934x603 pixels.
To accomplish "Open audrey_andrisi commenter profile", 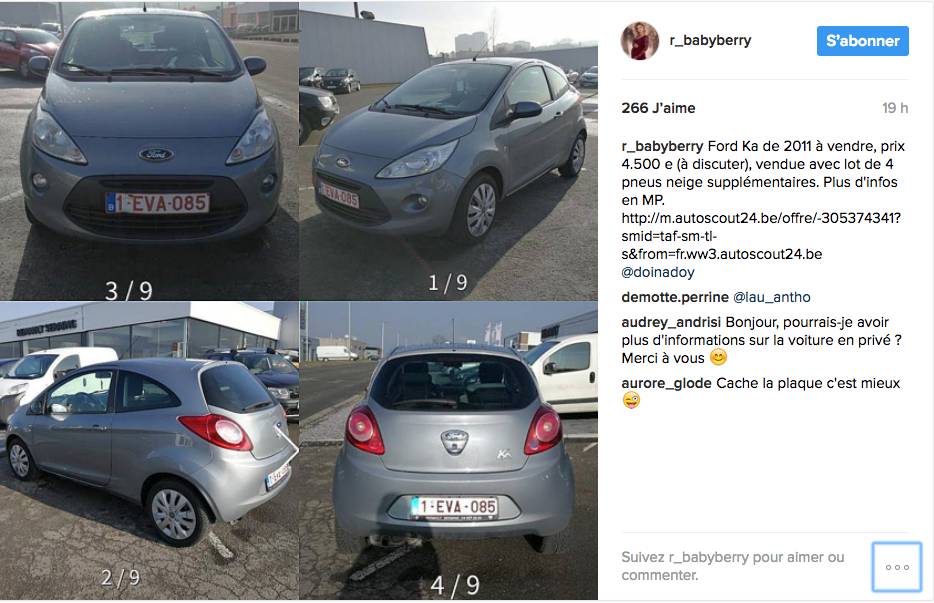I will tap(671, 322).
